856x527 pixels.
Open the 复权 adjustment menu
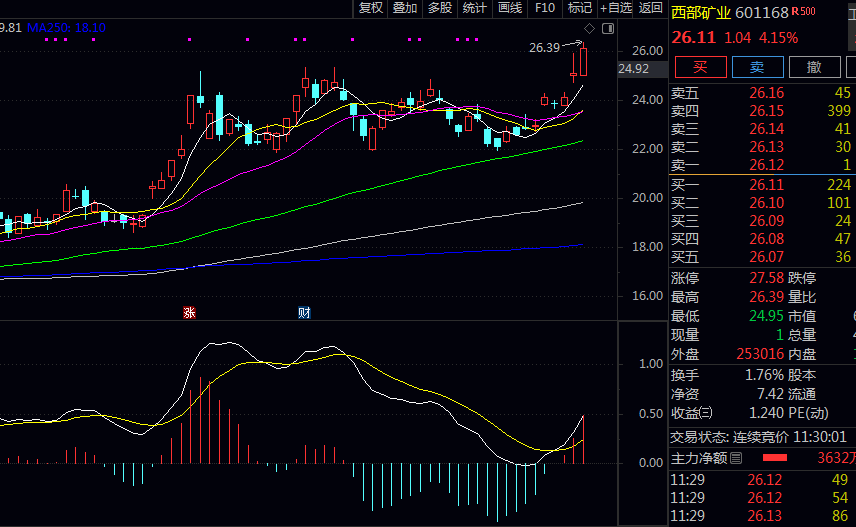371,8
